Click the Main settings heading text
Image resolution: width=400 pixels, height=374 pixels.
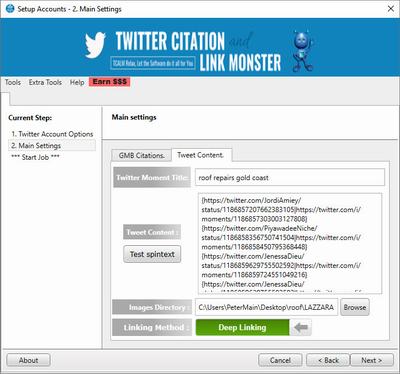134,117
